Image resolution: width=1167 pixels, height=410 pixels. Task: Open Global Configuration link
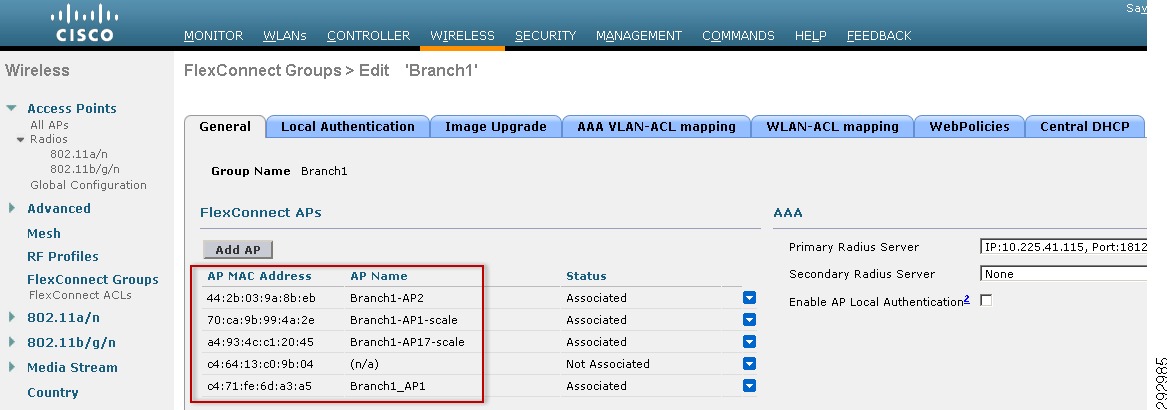[89, 185]
